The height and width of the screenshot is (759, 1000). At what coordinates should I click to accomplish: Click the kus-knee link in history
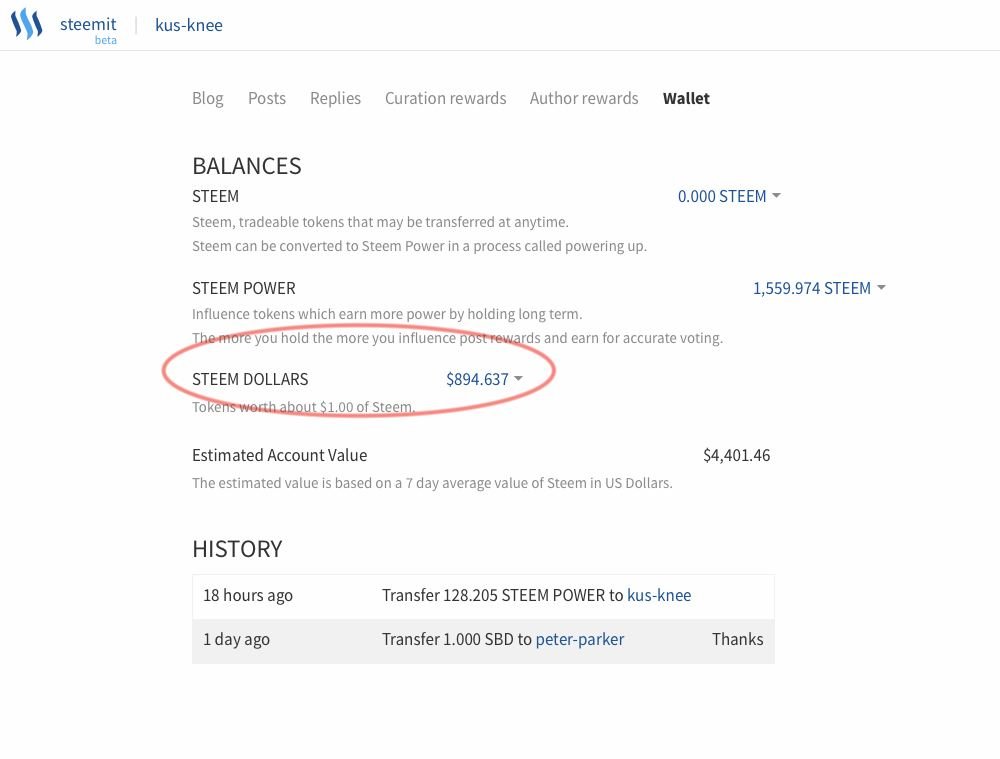[x=659, y=595]
